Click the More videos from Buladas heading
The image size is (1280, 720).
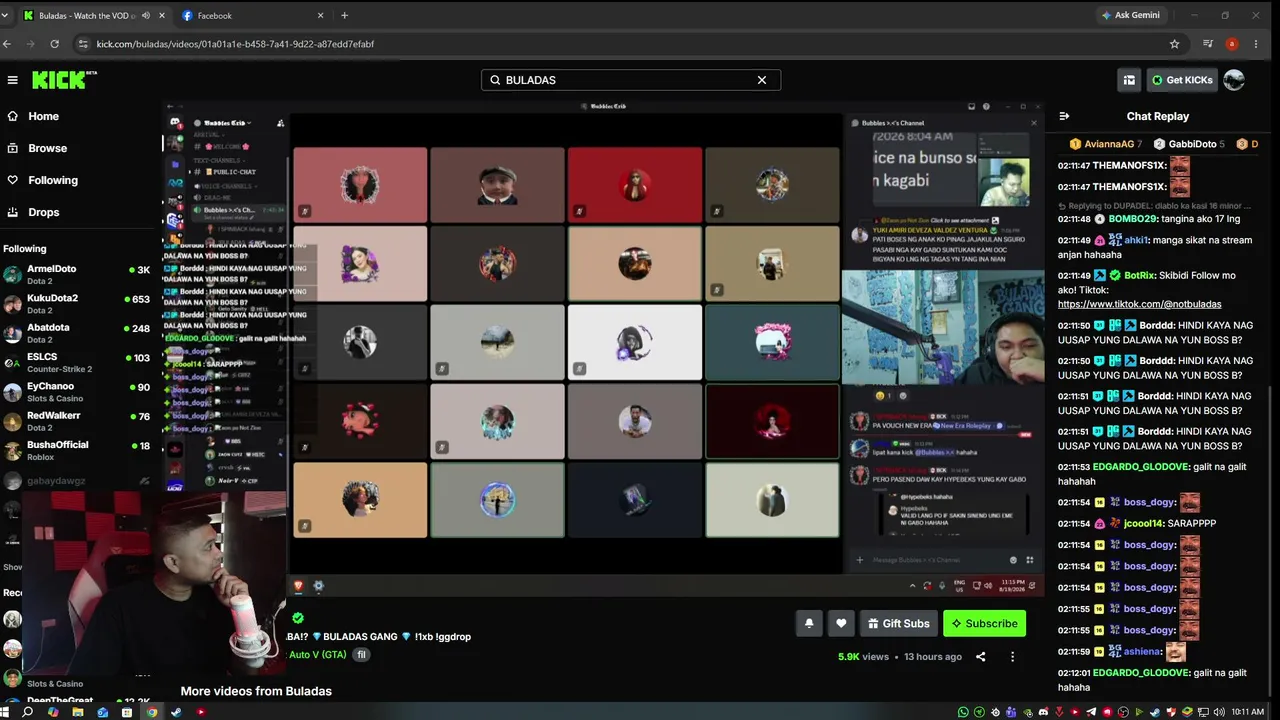coord(256,691)
